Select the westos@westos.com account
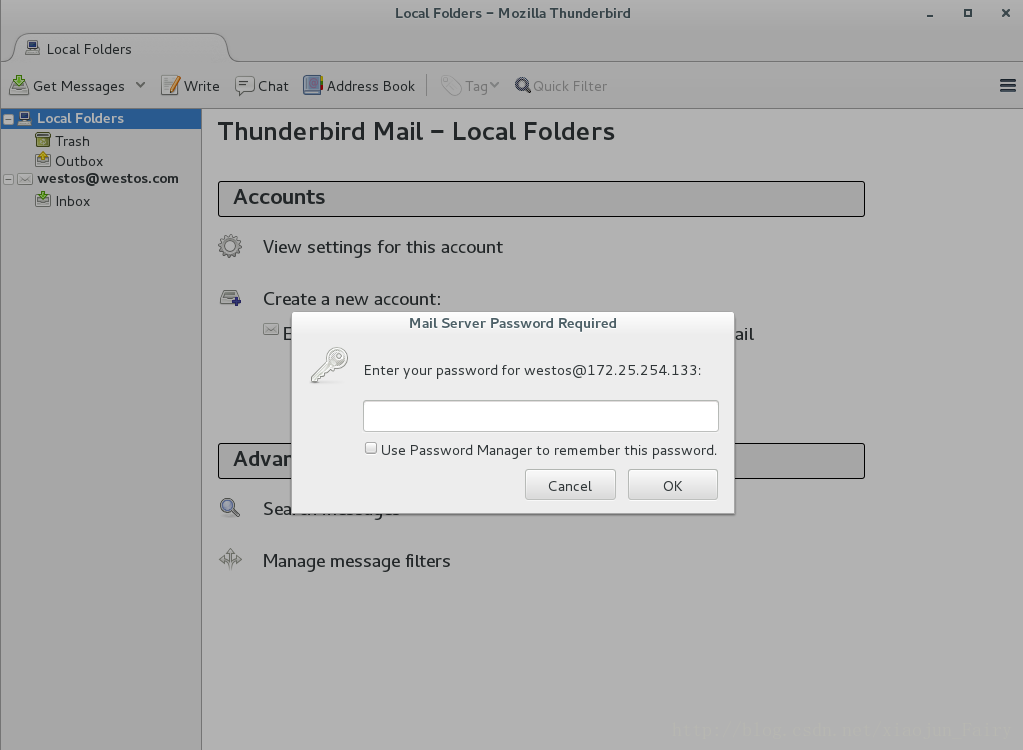The image size is (1023, 750). click(x=108, y=179)
